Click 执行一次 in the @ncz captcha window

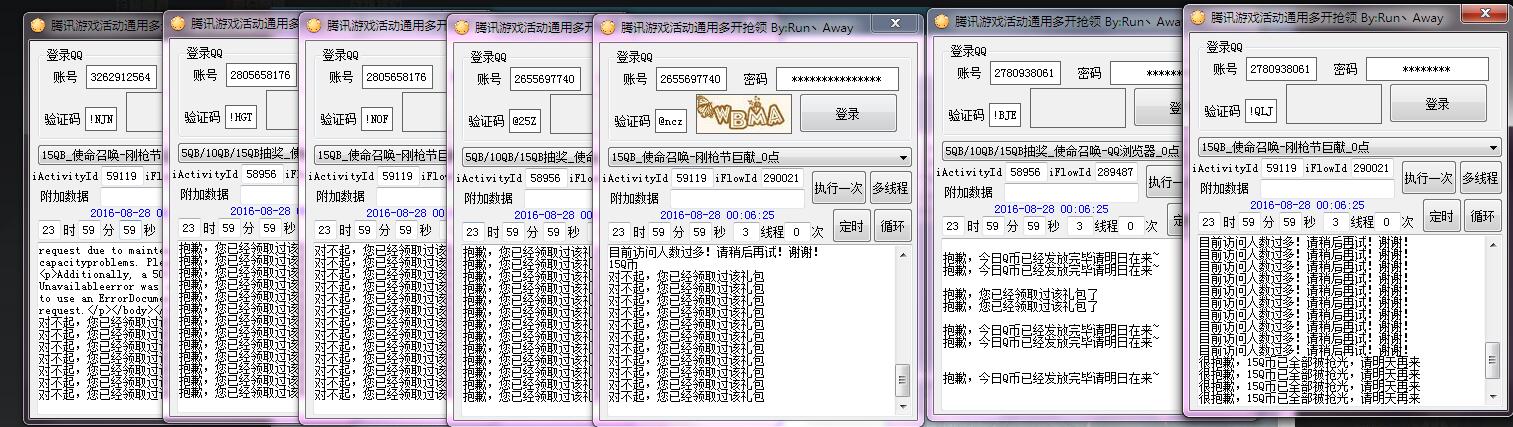[x=838, y=187]
